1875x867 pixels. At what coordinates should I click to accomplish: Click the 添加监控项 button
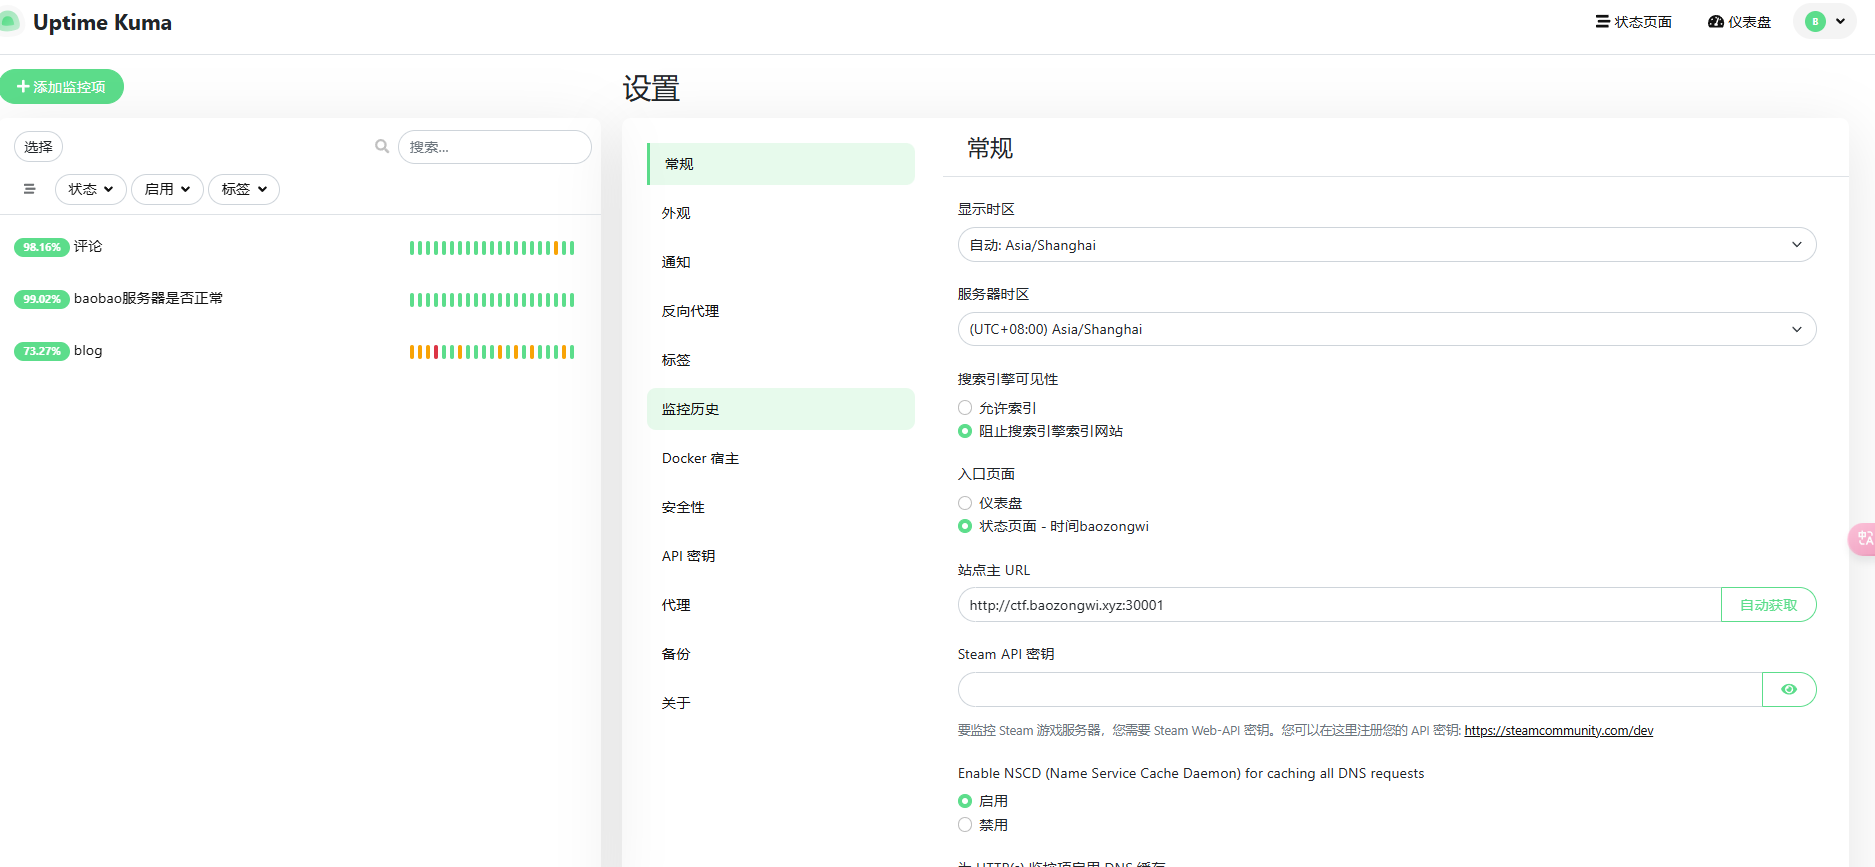pyautogui.click(x=62, y=87)
